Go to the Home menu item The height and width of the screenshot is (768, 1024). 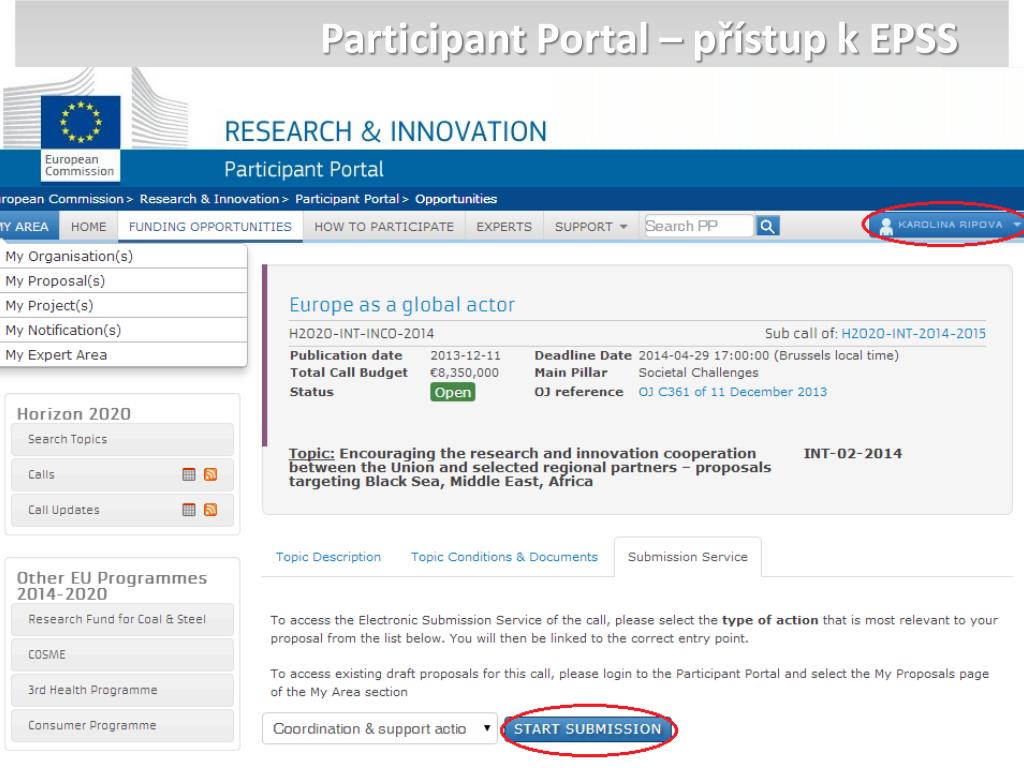[88, 227]
